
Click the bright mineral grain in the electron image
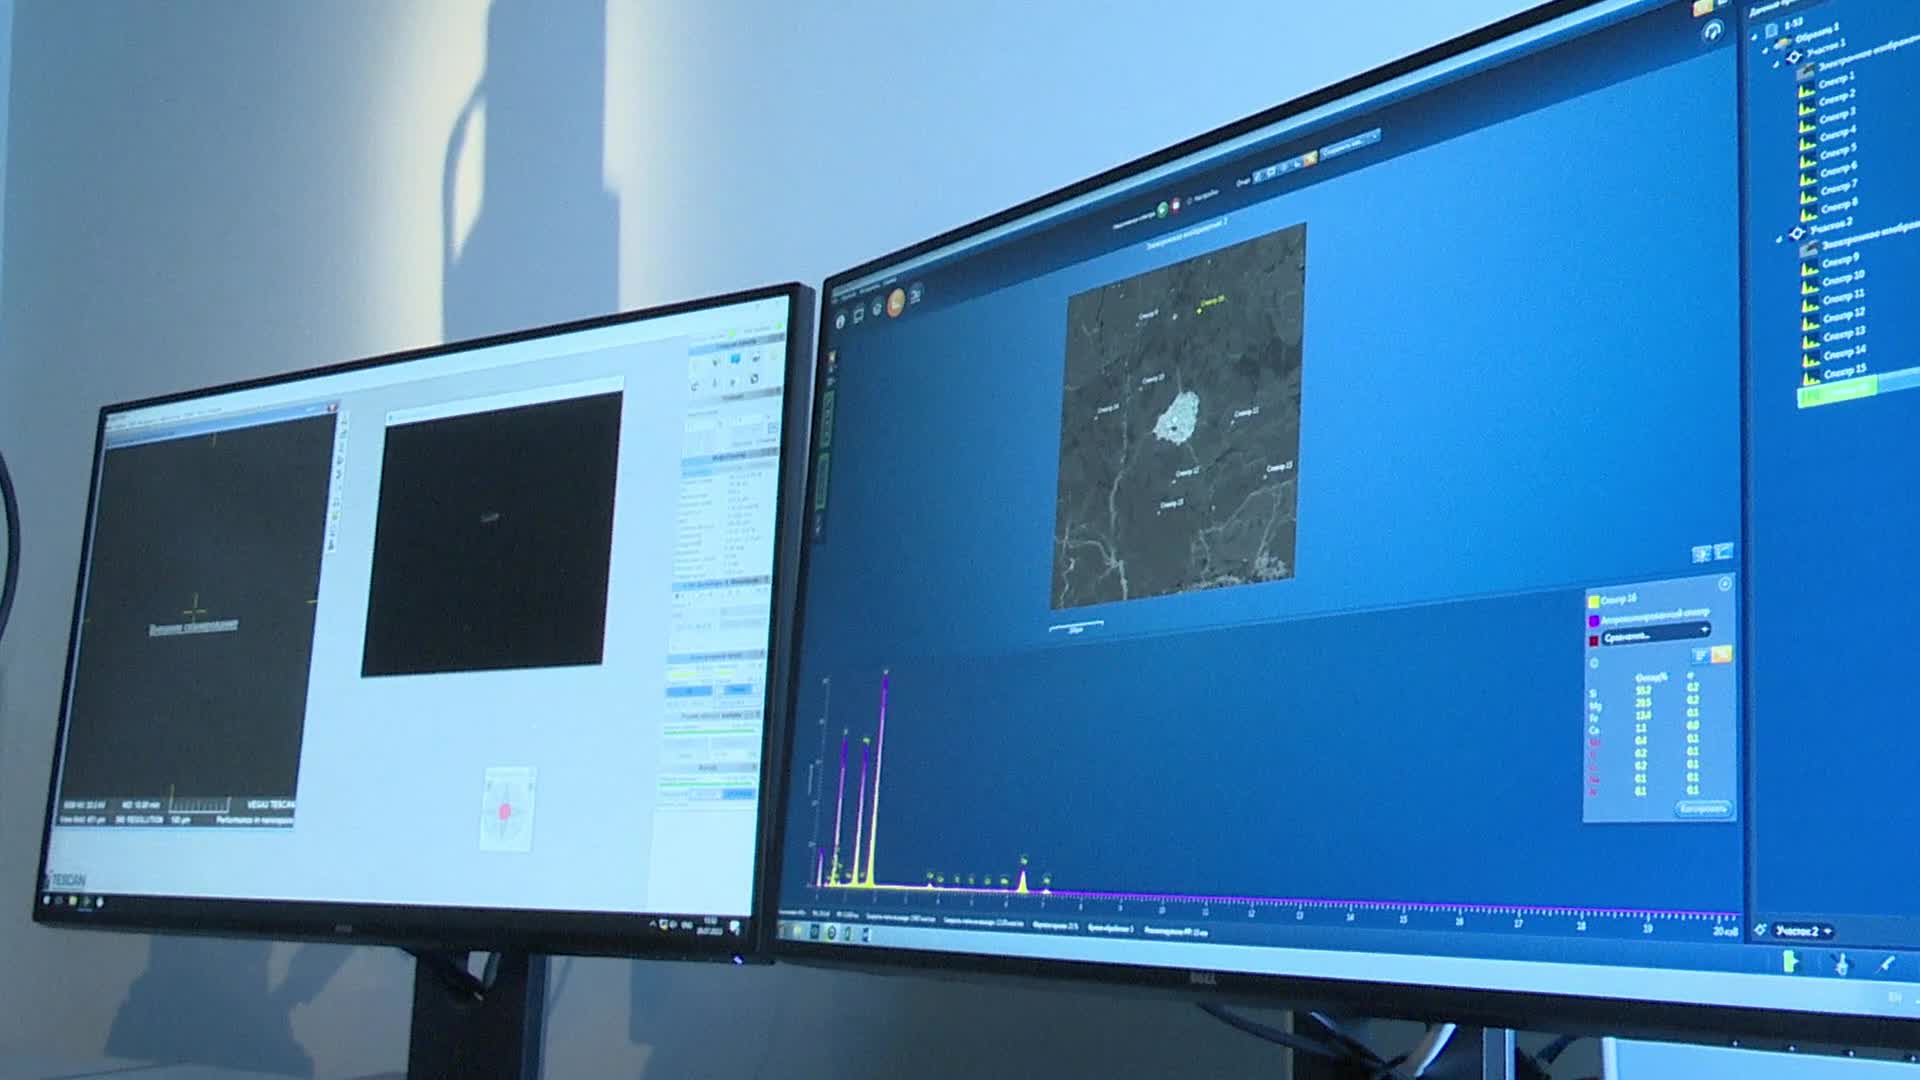1177,417
